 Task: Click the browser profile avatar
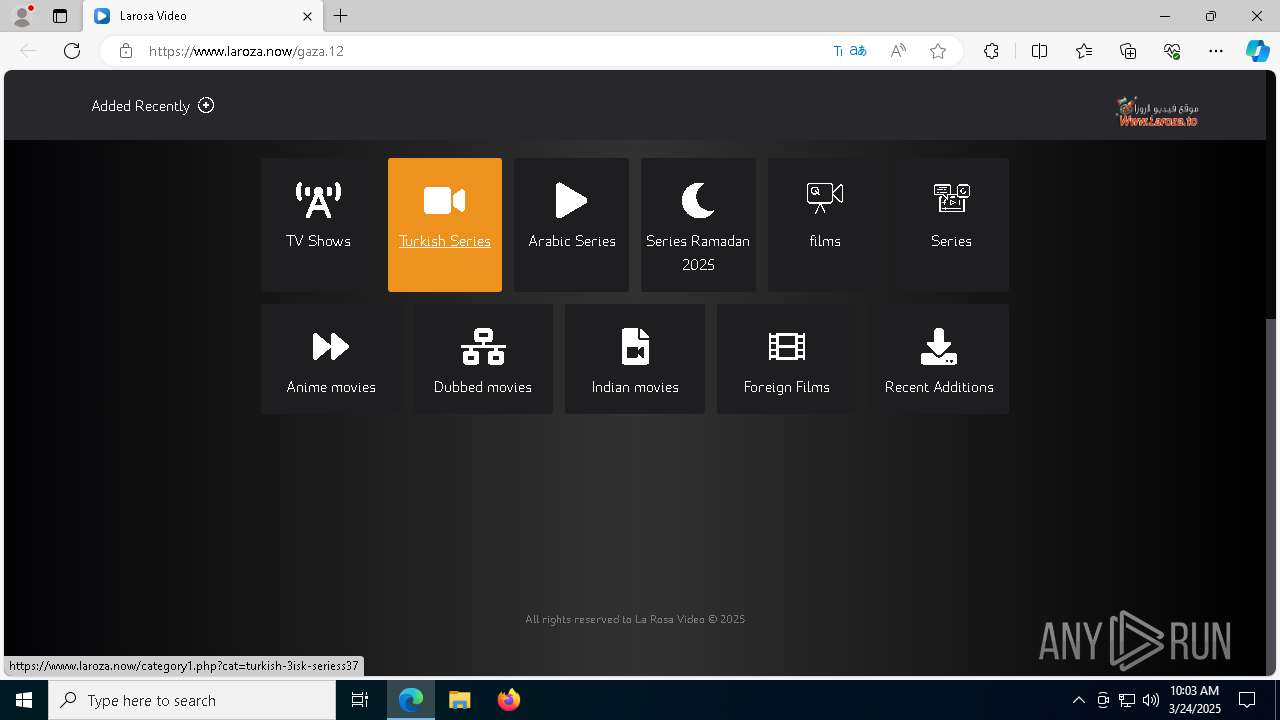point(22,16)
